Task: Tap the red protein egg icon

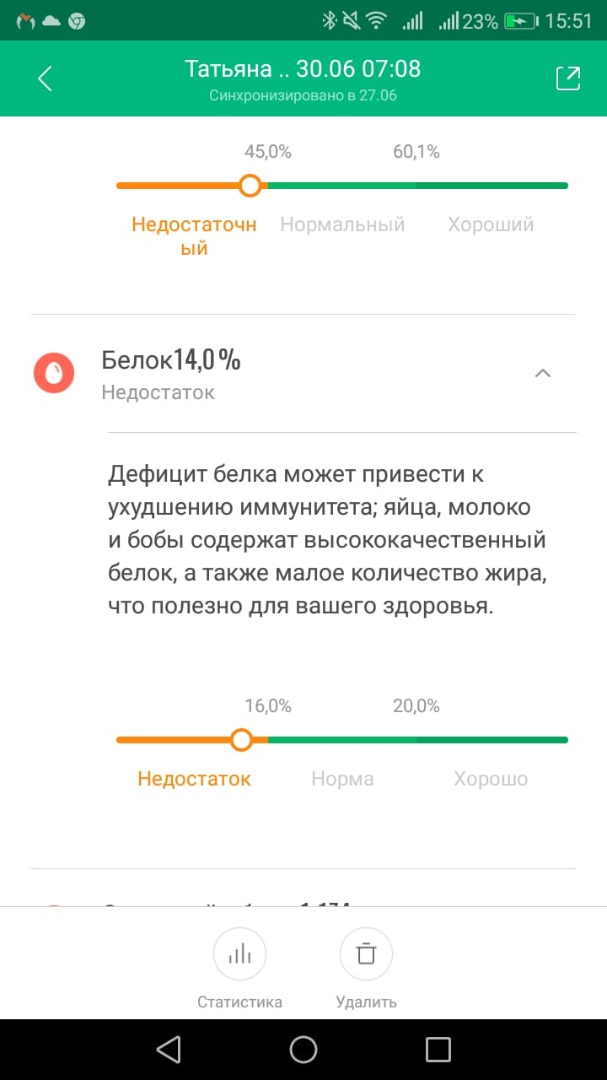Action: coord(53,373)
